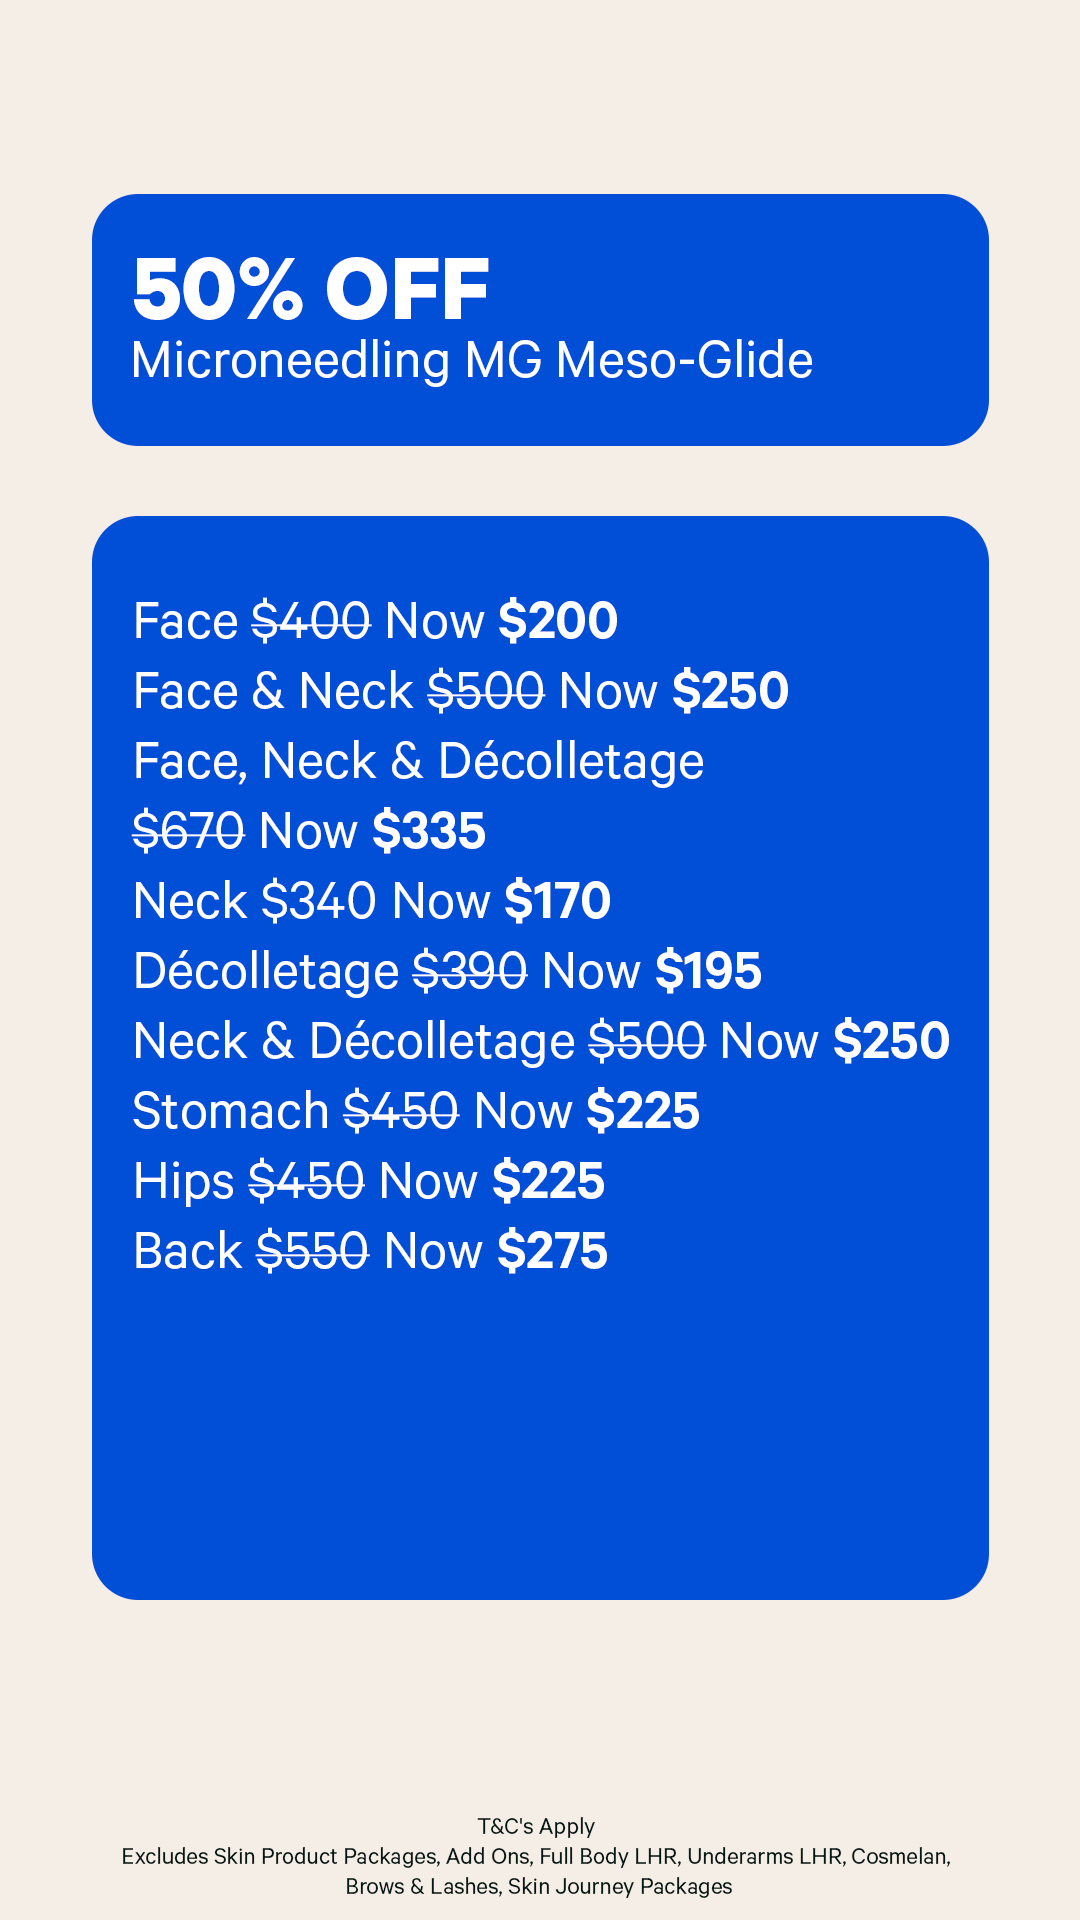
Task: Select the Face & Neck $250 price
Action: (x=730, y=691)
